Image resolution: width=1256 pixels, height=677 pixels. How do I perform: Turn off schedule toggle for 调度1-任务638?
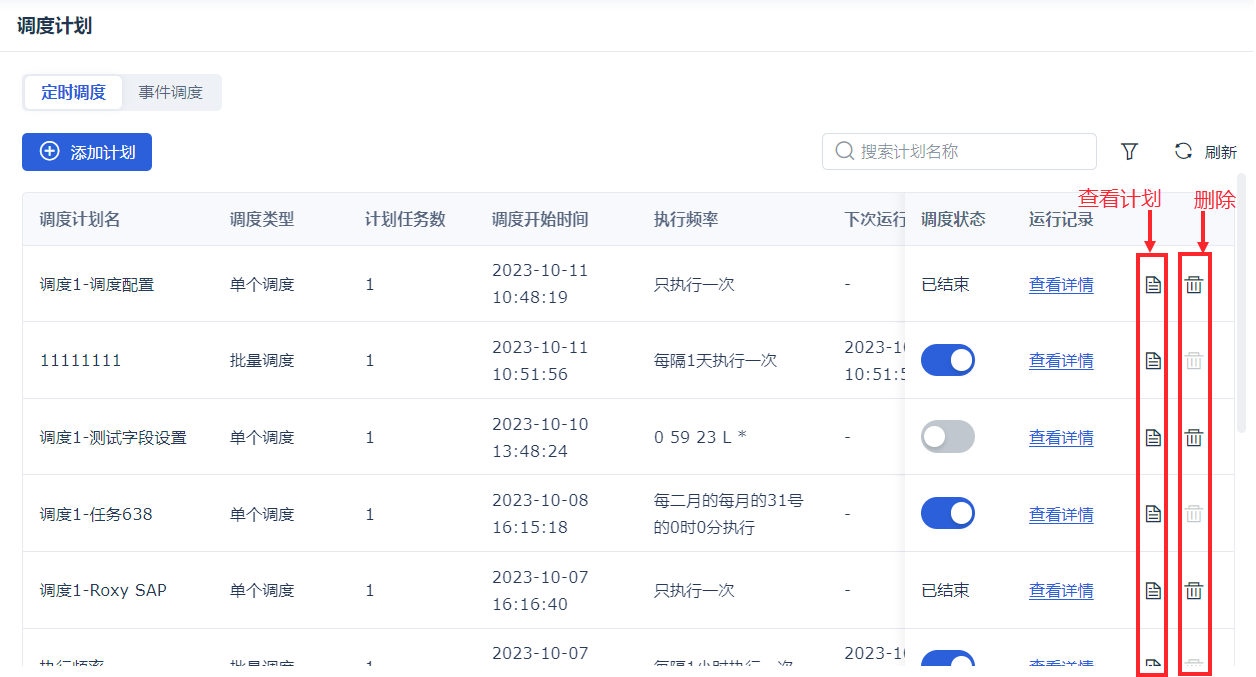pos(947,513)
